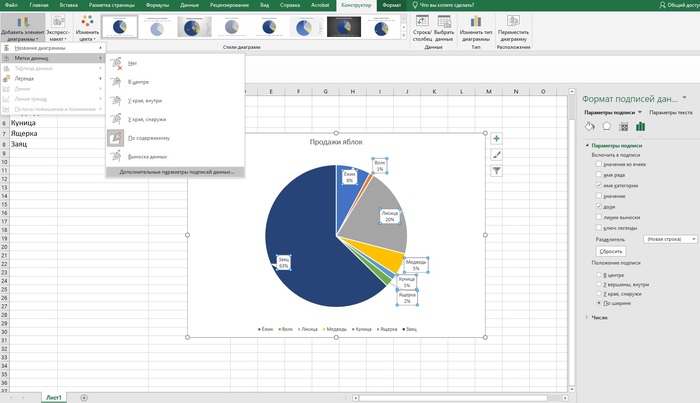Click the plus Chart Elements button
Viewport: 700px width, 403px height.
point(496,139)
